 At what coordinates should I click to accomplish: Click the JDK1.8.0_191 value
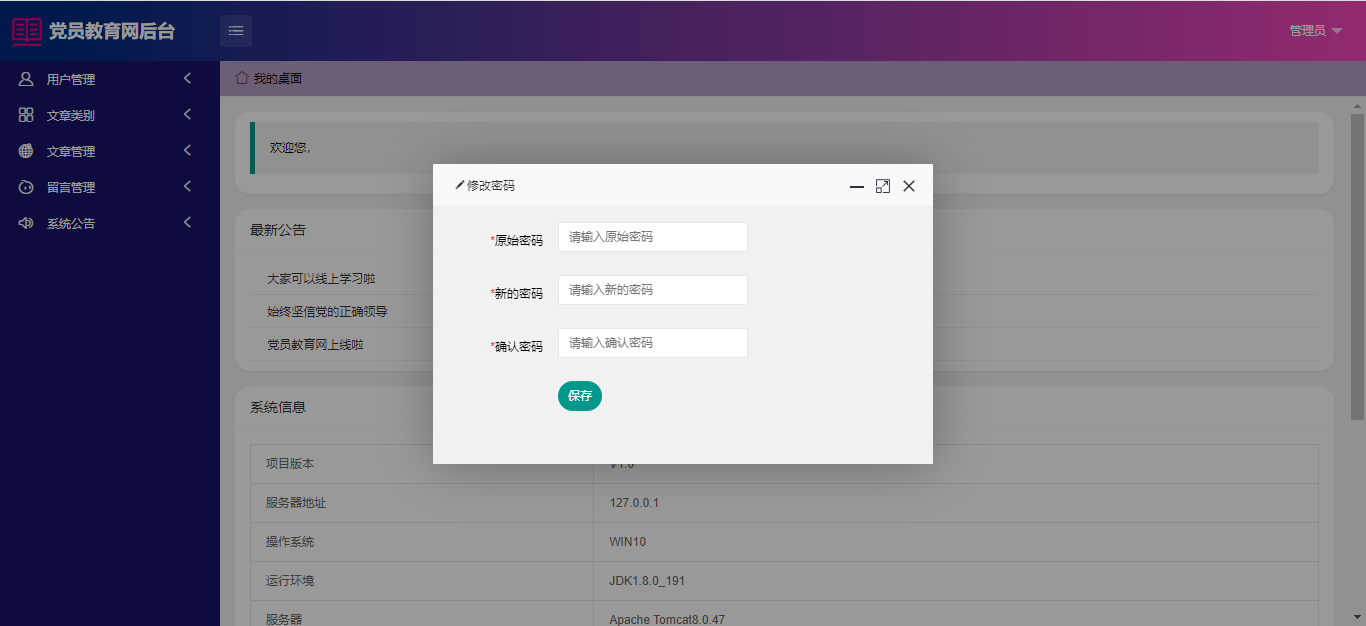pyautogui.click(x=647, y=581)
